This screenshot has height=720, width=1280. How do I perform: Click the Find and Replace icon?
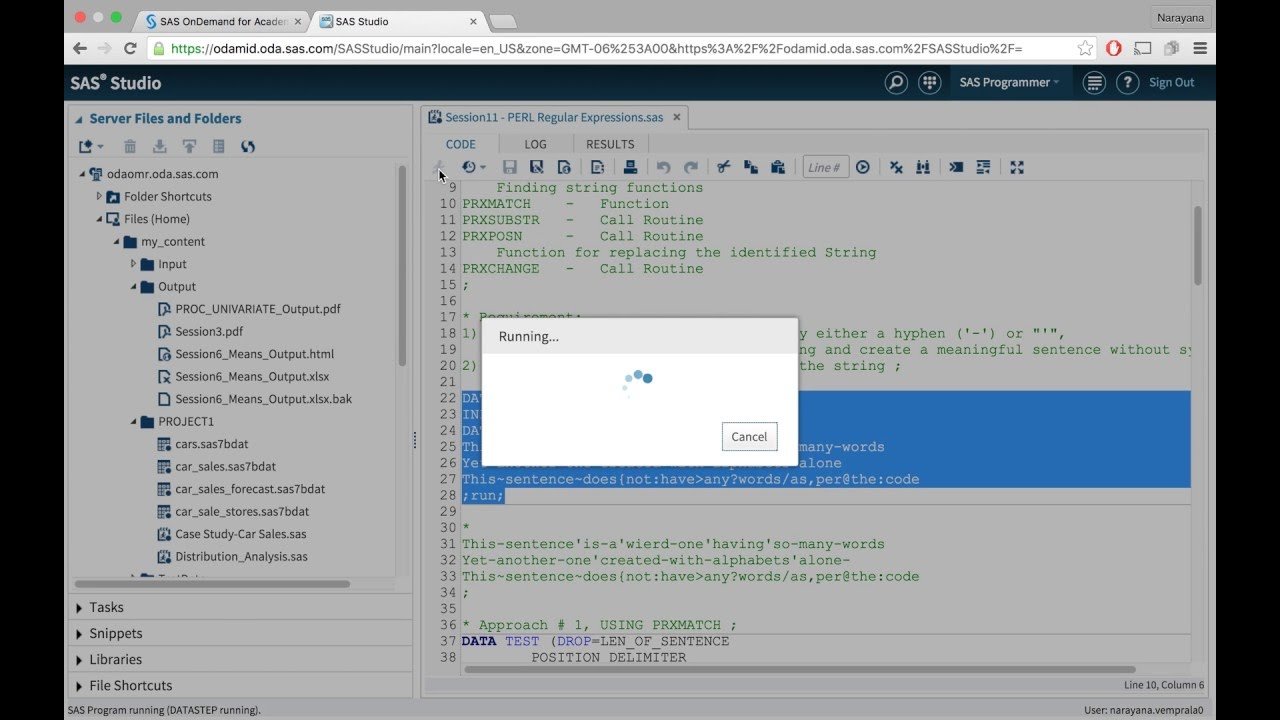coord(923,167)
